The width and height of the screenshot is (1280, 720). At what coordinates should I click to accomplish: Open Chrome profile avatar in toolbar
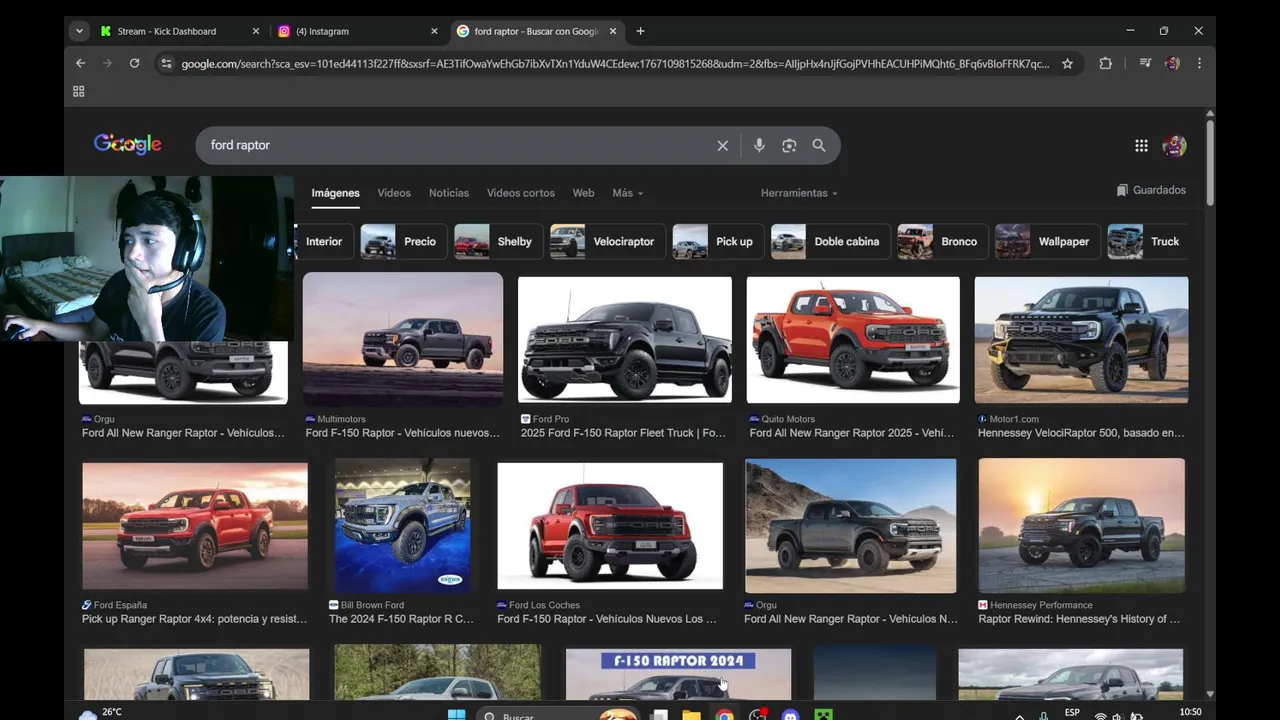pyautogui.click(x=1172, y=63)
